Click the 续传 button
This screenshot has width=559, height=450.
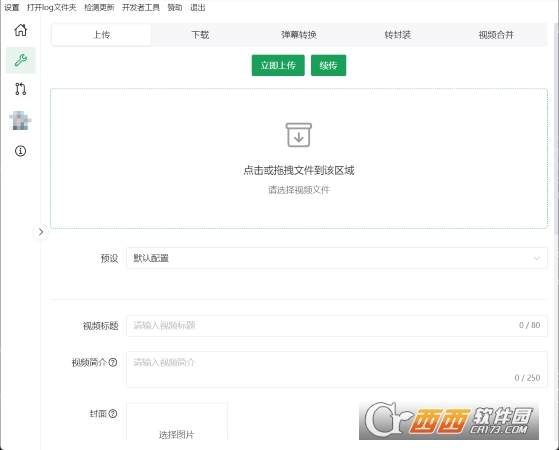(x=328, y=65)
